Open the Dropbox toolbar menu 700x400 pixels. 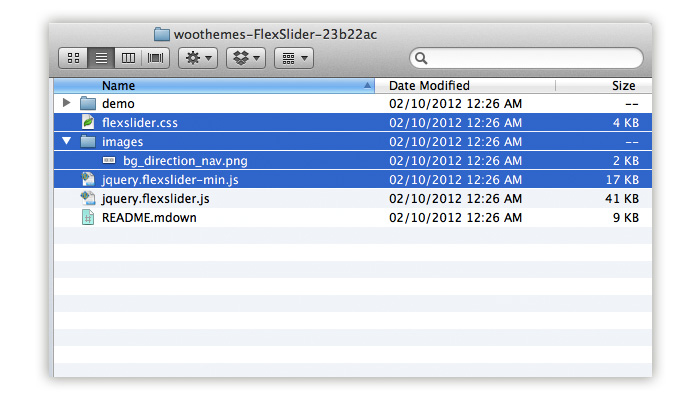tap(246, 58)
